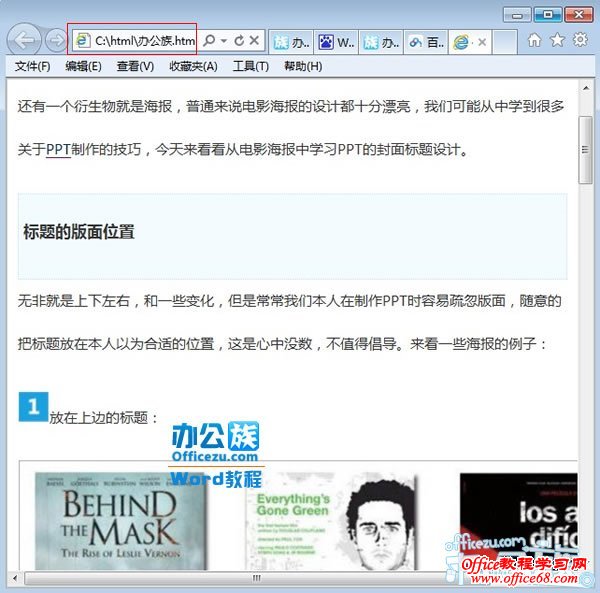Click the blue number 1 badge

pyautogui.click(x=33, y=407)
